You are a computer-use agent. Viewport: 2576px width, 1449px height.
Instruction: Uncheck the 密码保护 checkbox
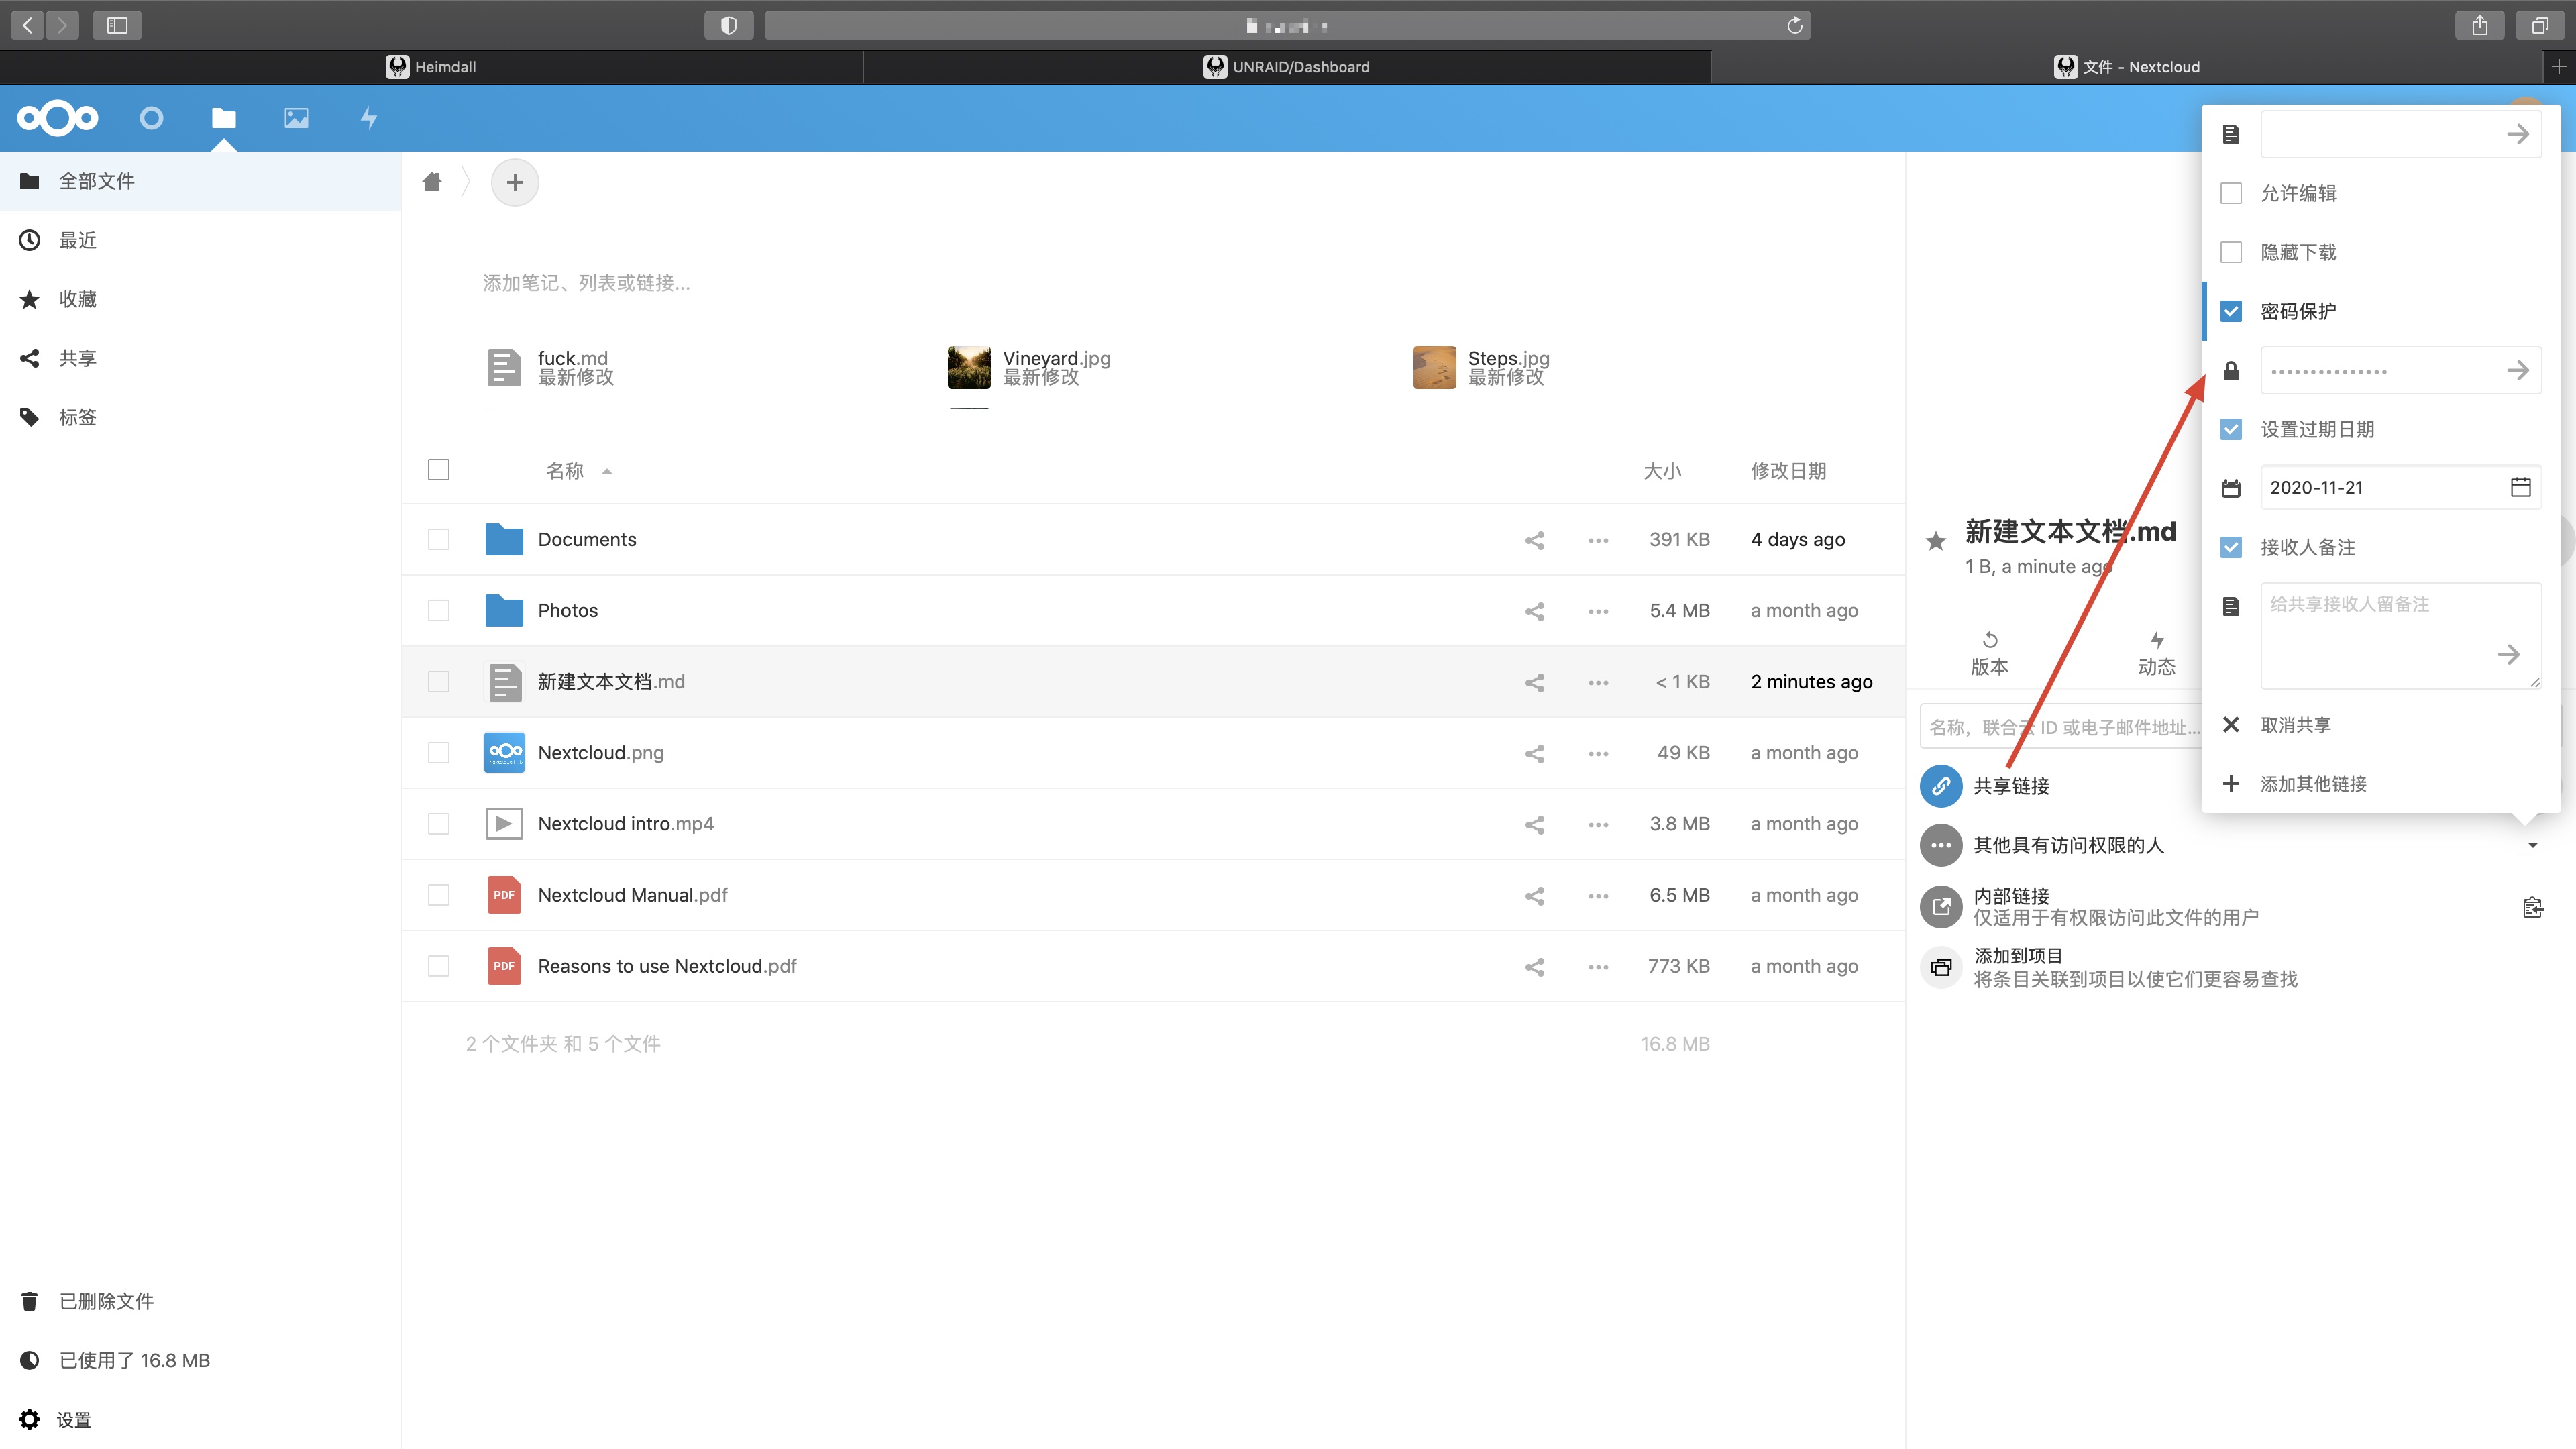(x=2231, y=311)
